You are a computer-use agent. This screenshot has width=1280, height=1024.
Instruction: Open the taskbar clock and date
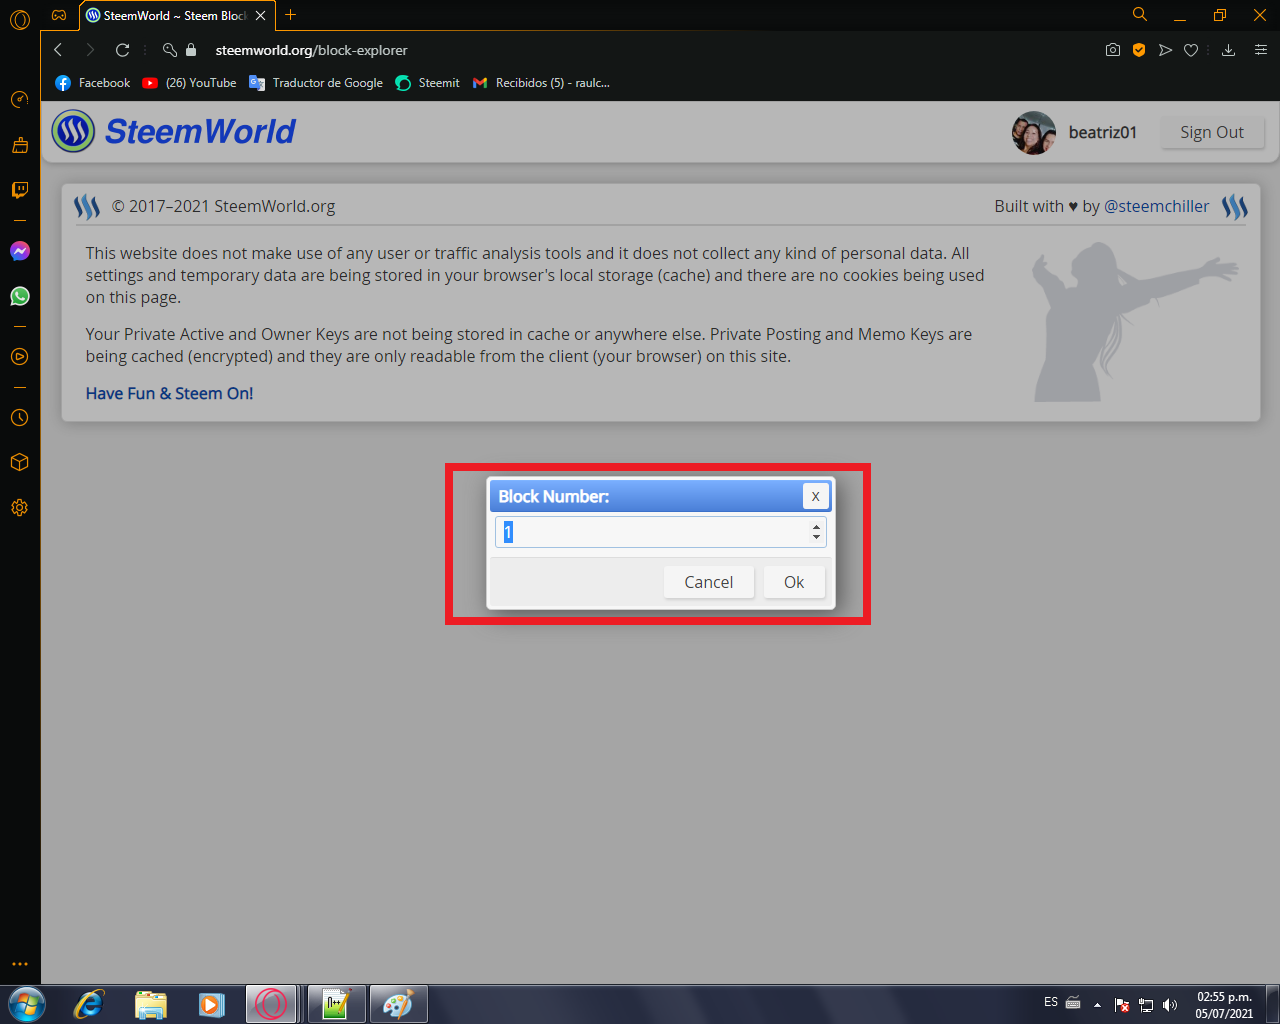point(1224,1005)
